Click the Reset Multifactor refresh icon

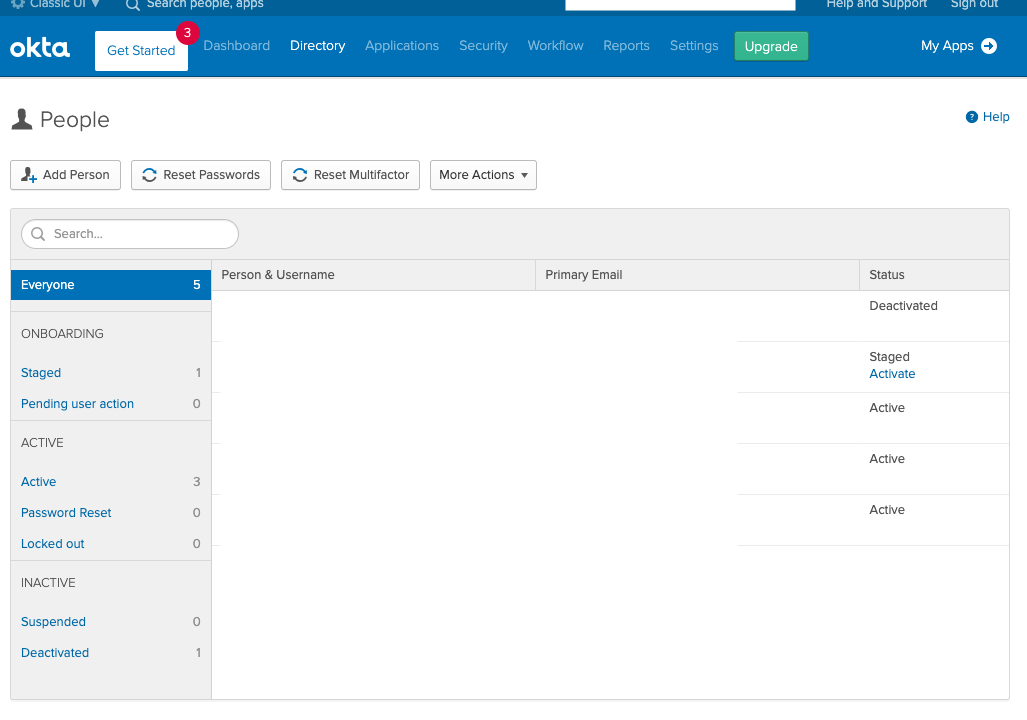[299, 175]
